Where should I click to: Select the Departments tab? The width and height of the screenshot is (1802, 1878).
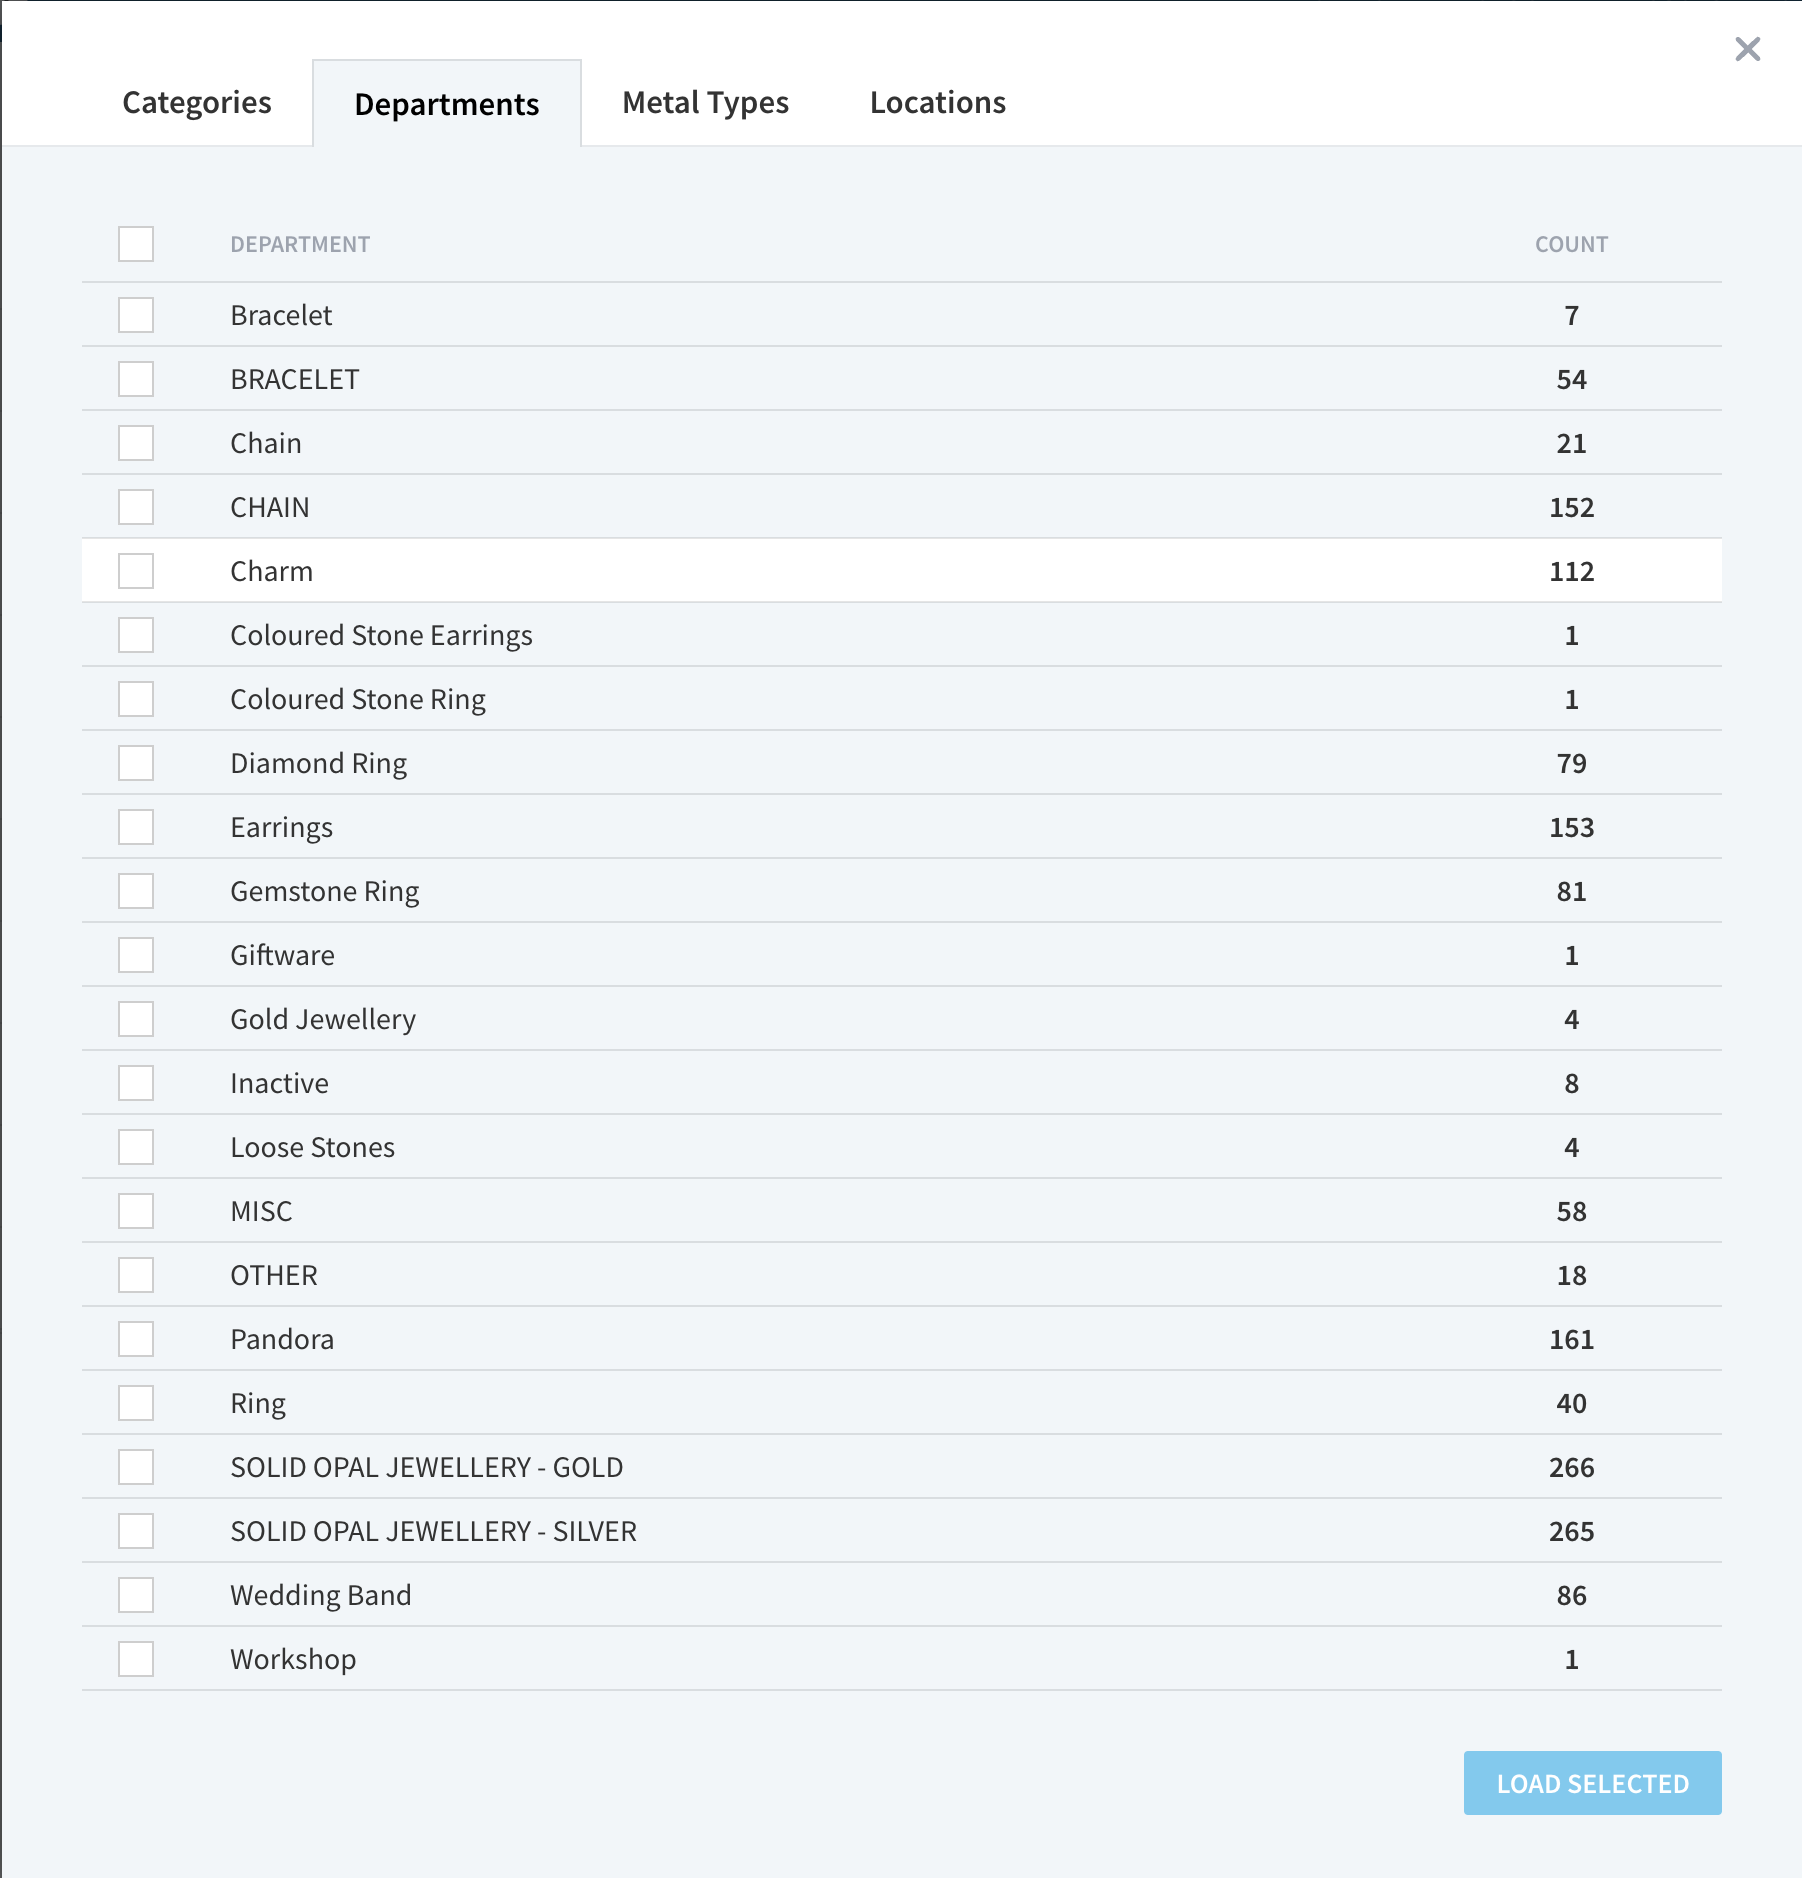click(447, 103)
